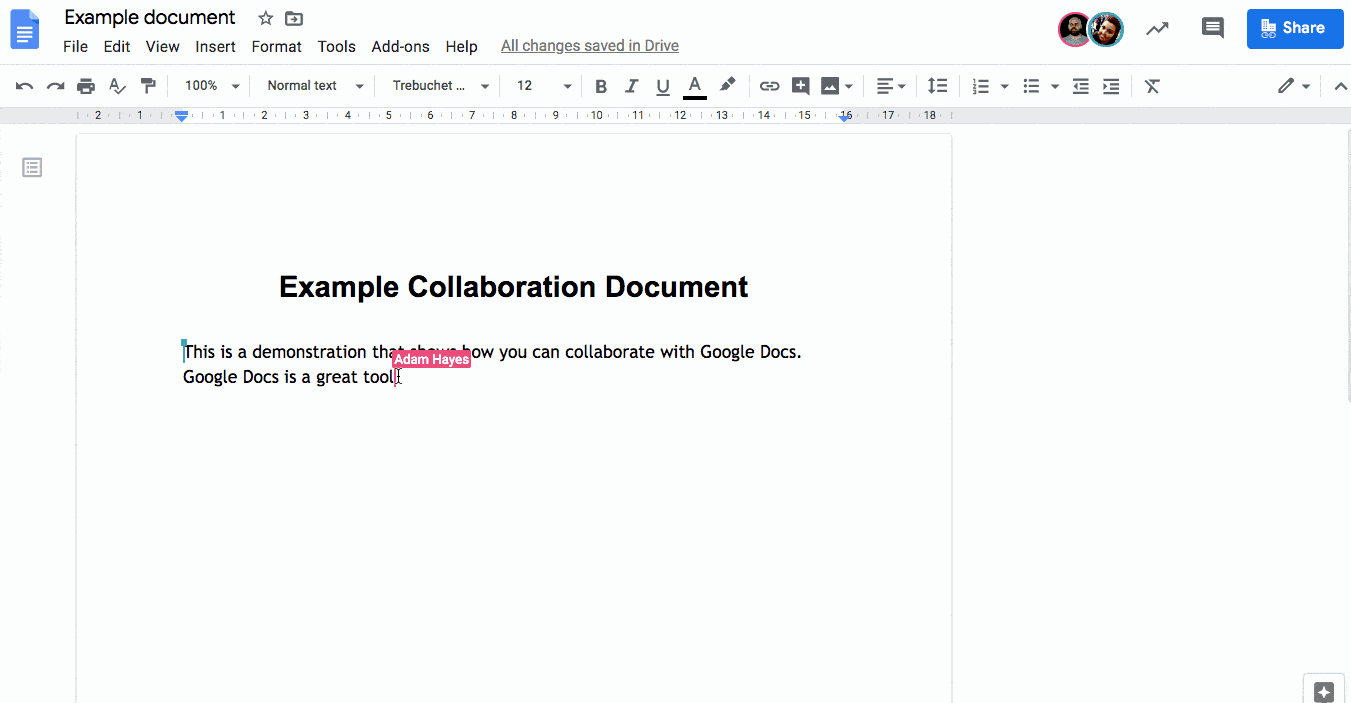
Task: Toggle bulleted list
Action: coord(1031,86)
